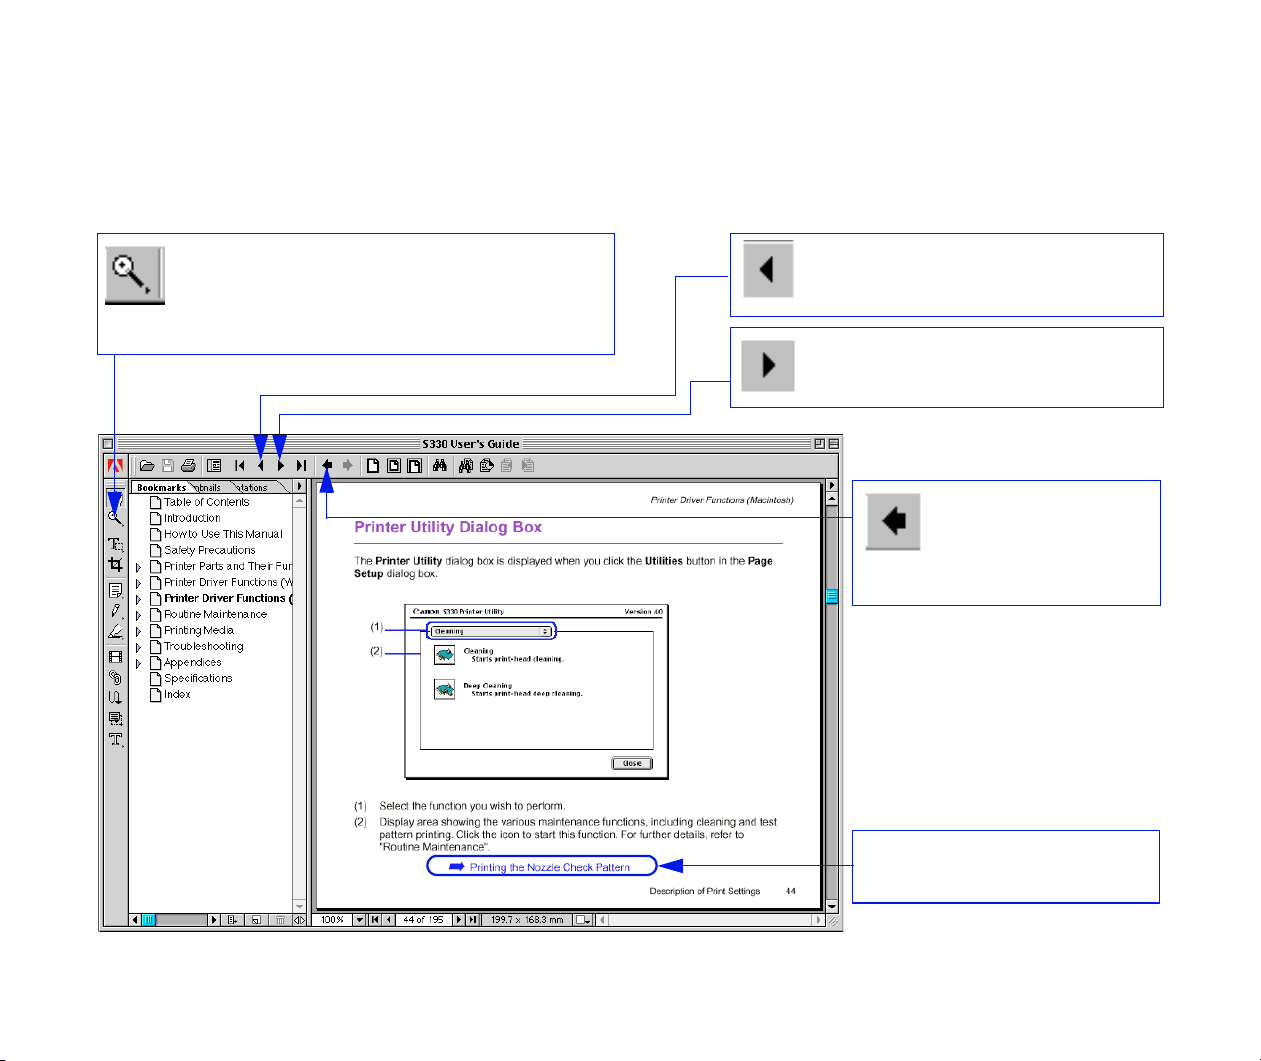Switch to the Bookmarks tab

(161, 488)
